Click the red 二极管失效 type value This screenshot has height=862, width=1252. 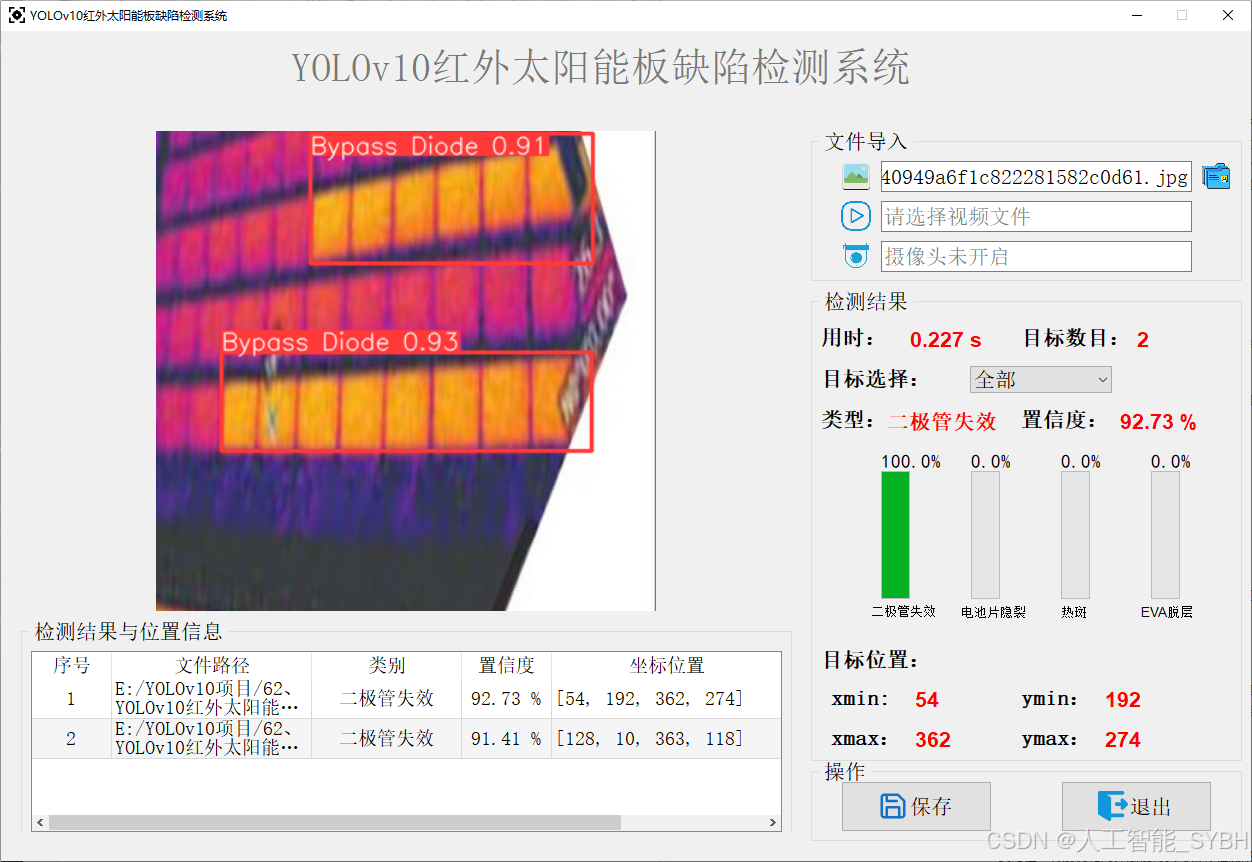point(942,421)
